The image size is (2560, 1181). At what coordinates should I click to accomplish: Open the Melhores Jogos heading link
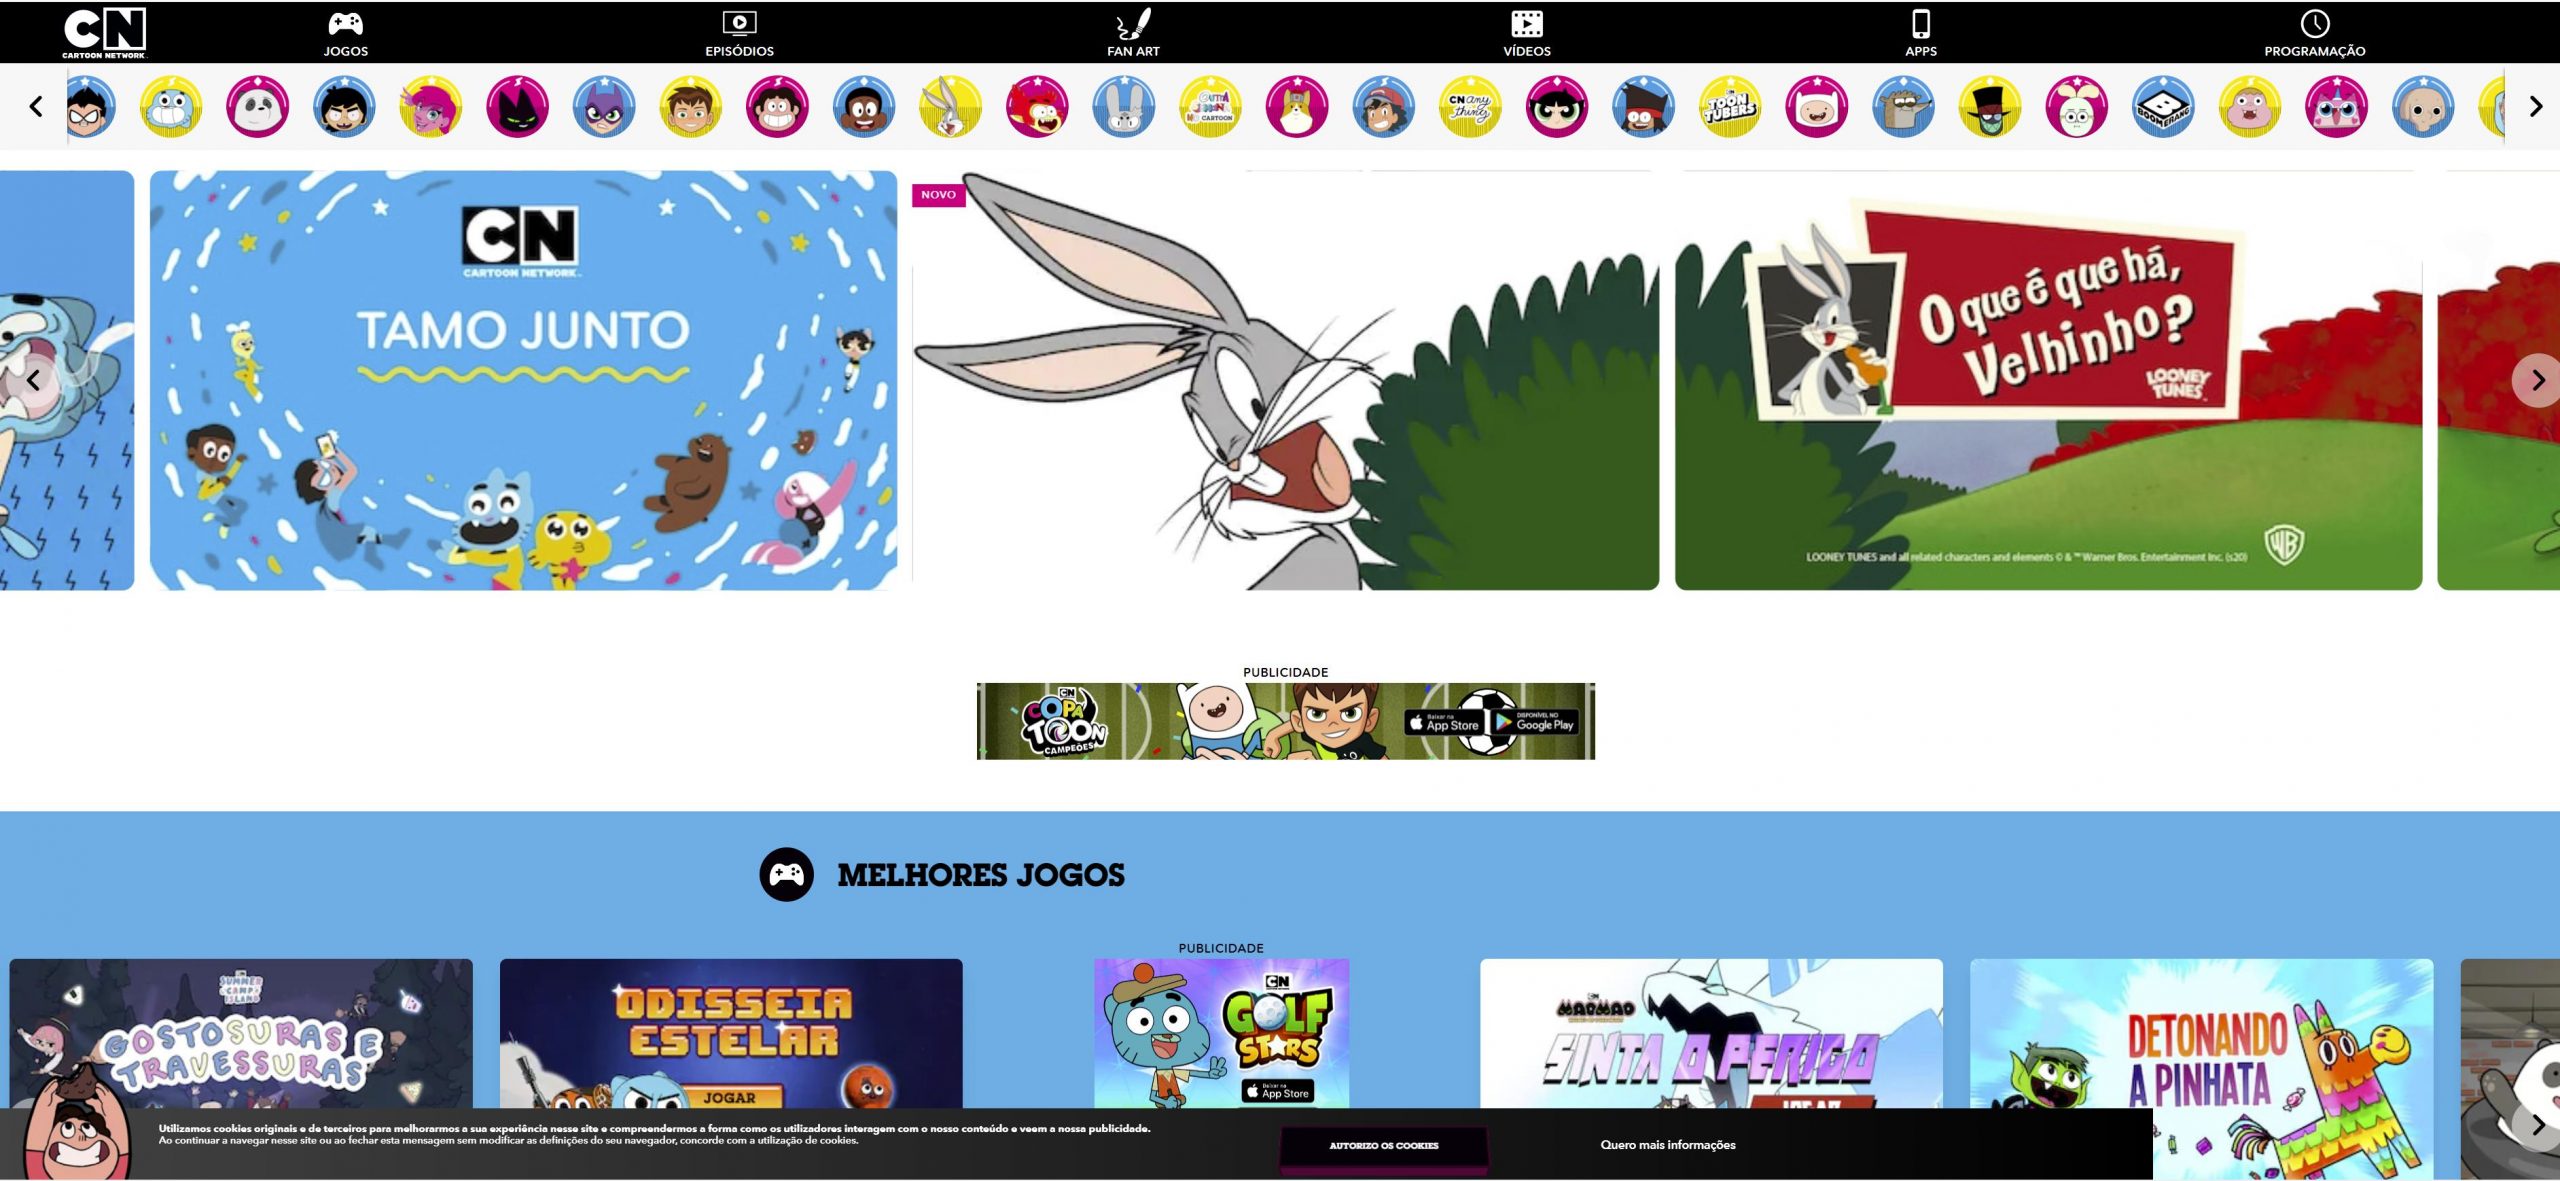[x=981, y=875]
